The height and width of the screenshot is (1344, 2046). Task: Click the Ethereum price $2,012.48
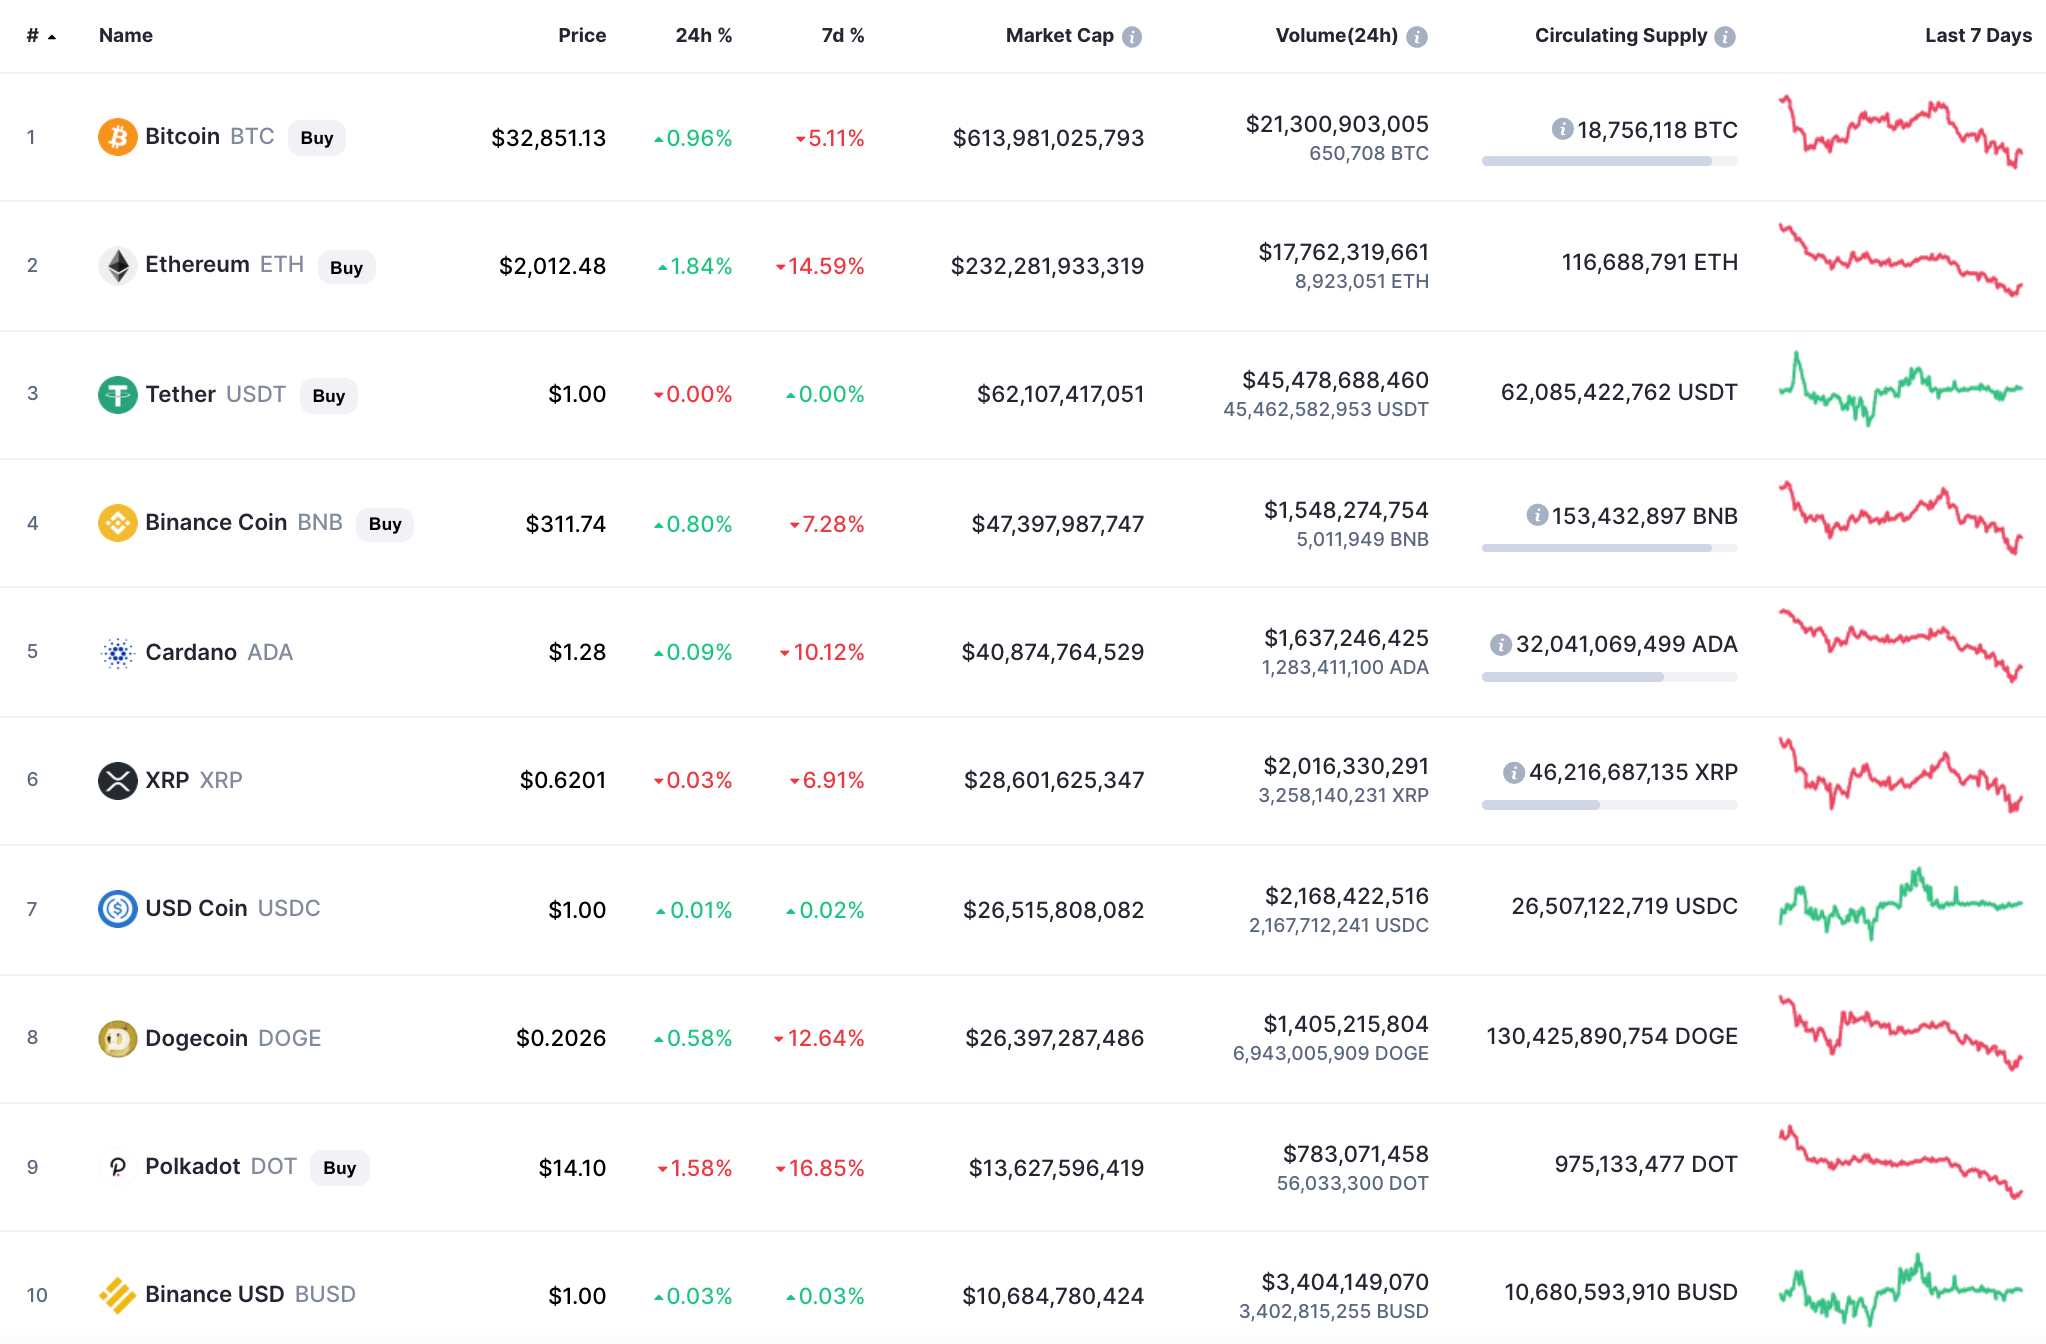(553, 266)
